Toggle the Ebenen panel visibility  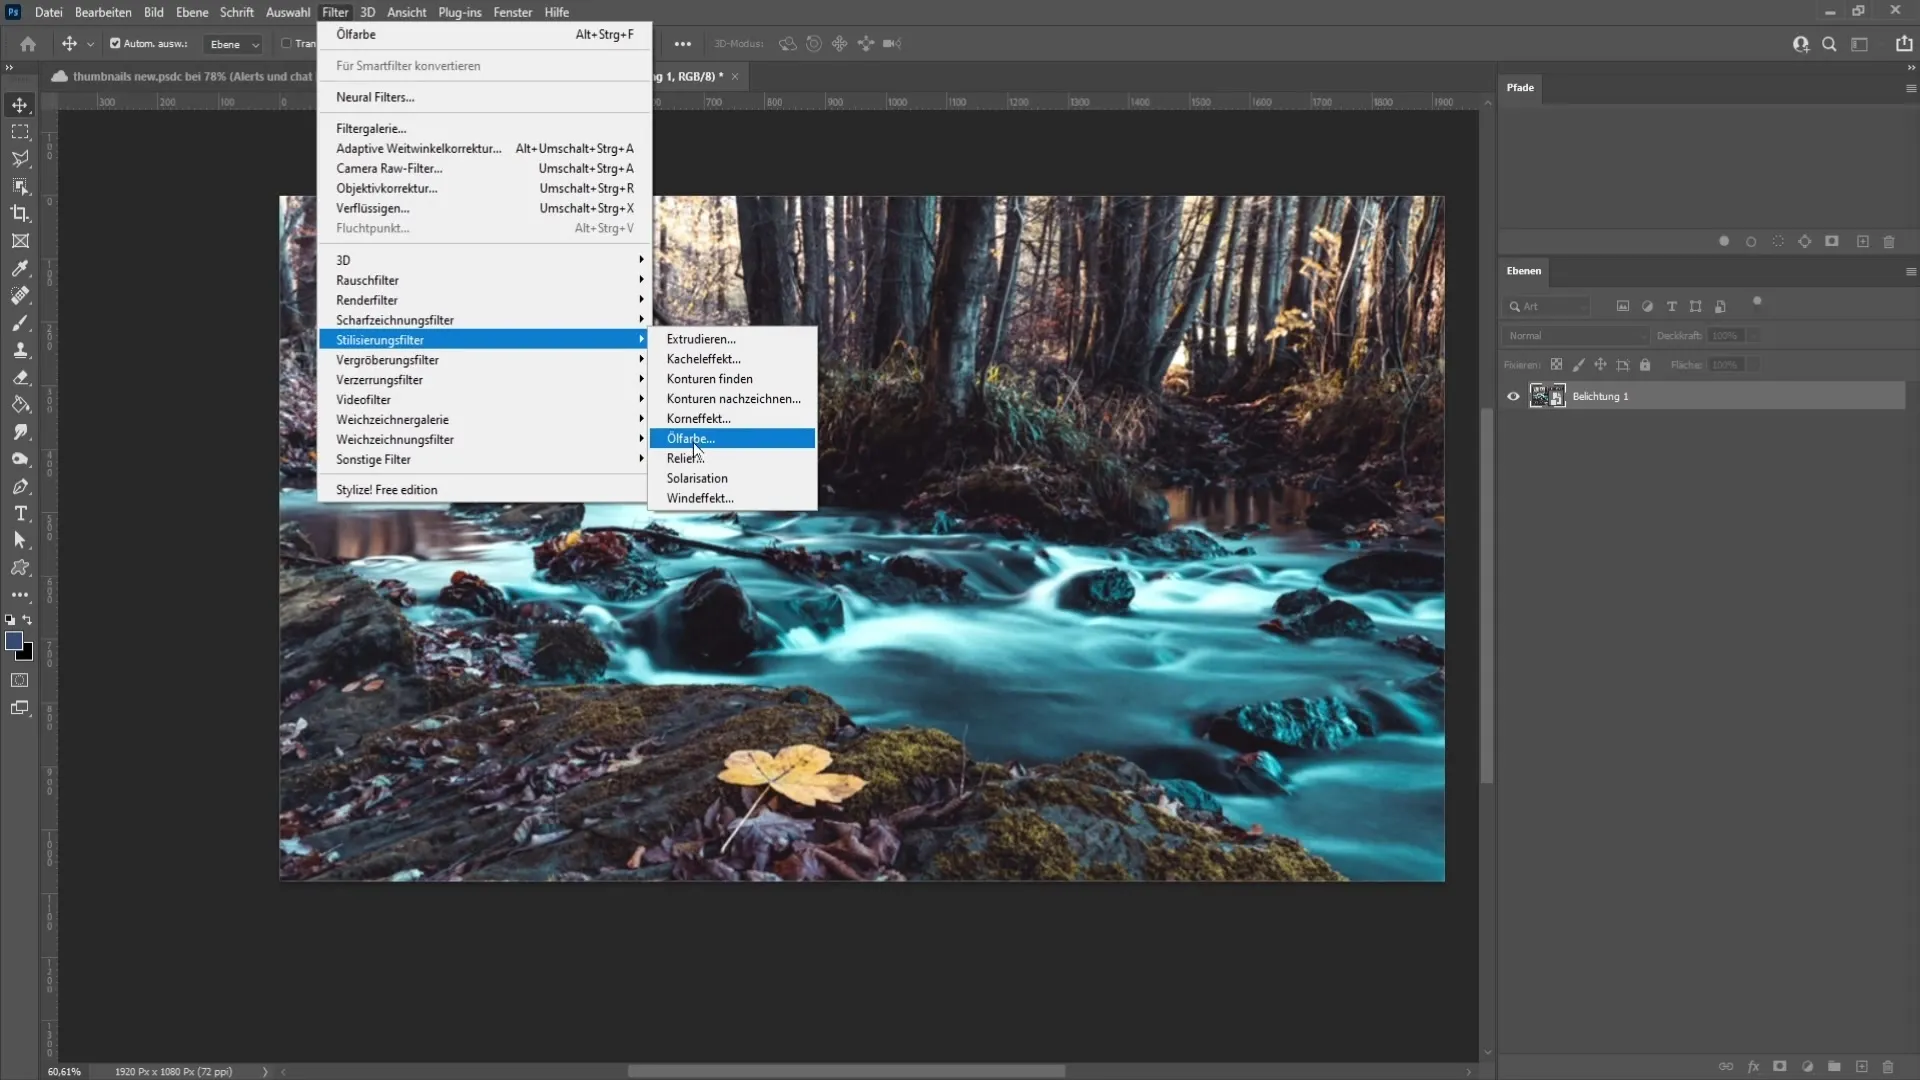[x=1524, y=269]
